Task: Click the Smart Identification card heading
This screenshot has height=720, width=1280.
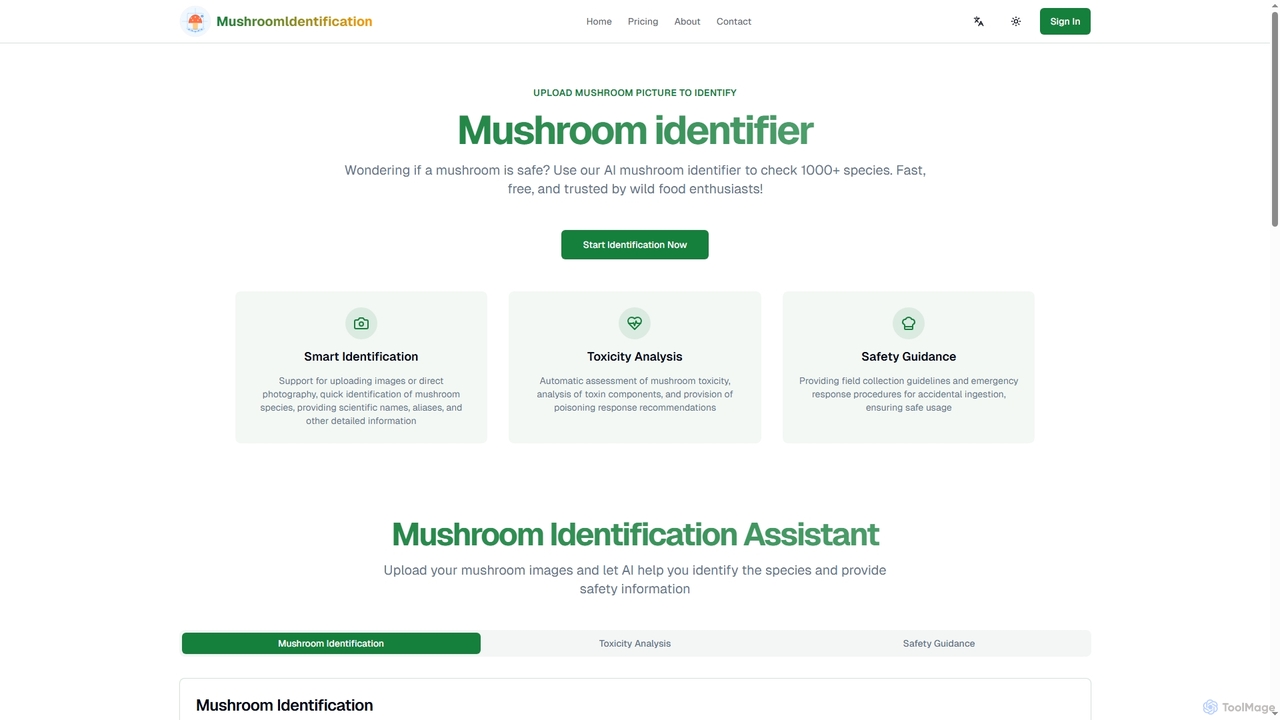Action: pos(361,356)
